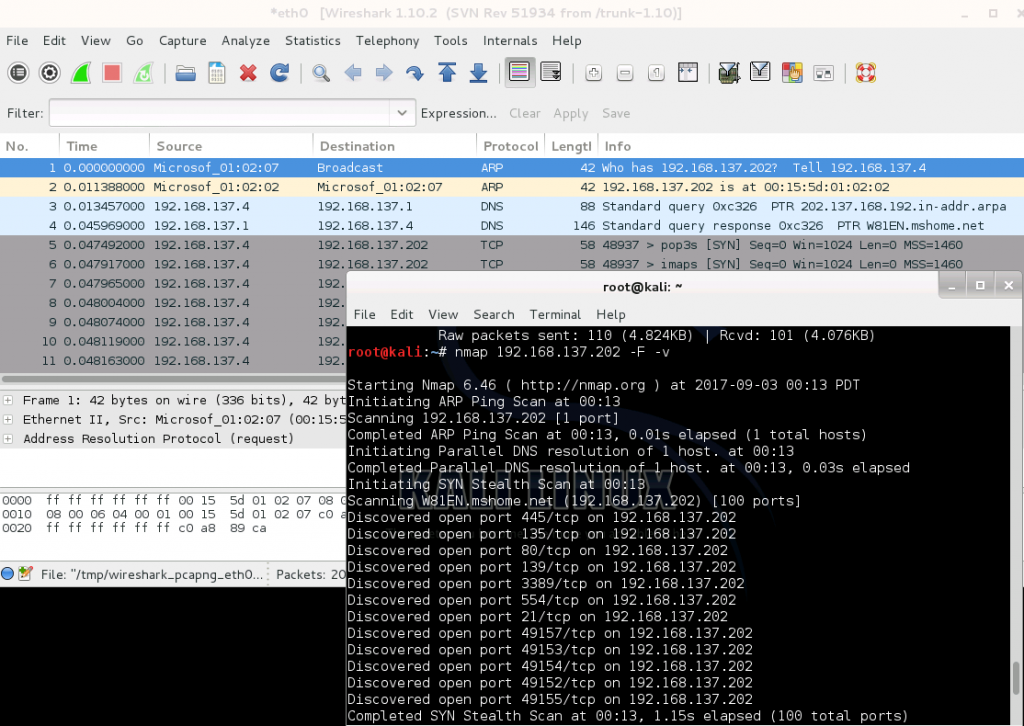Jump to the last packet icon
The height and width of the screenshot is (726, 1024).
(478, 72)
